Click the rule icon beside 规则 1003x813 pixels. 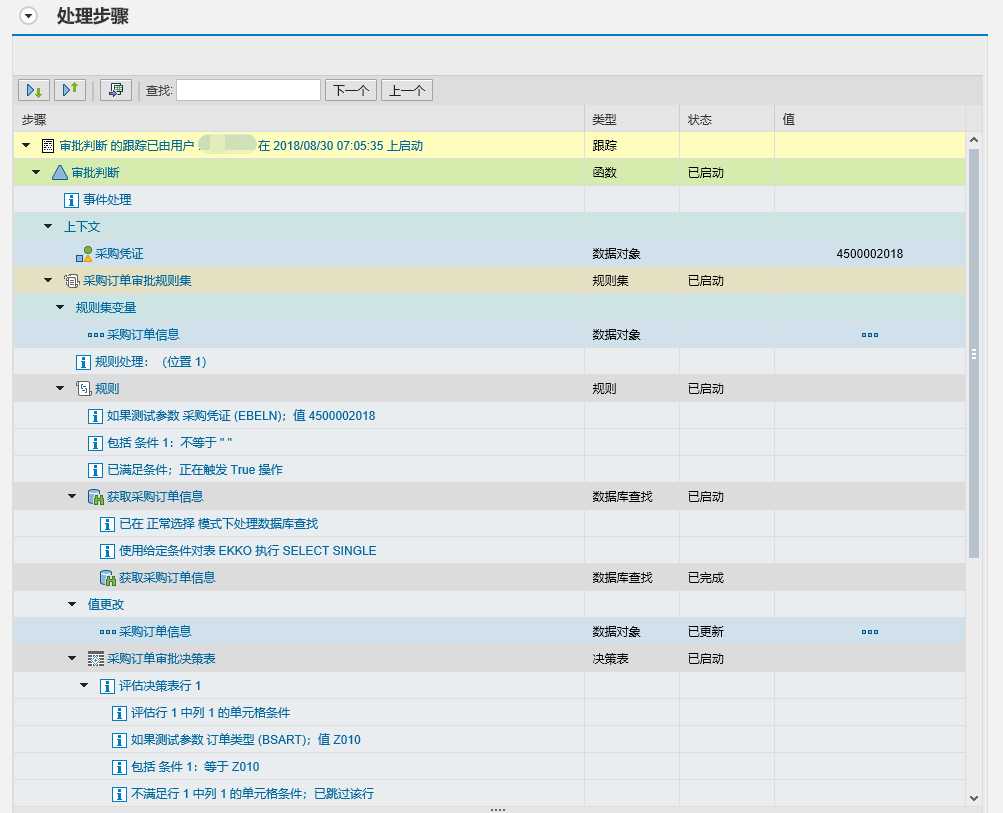(x=84, y=388)
